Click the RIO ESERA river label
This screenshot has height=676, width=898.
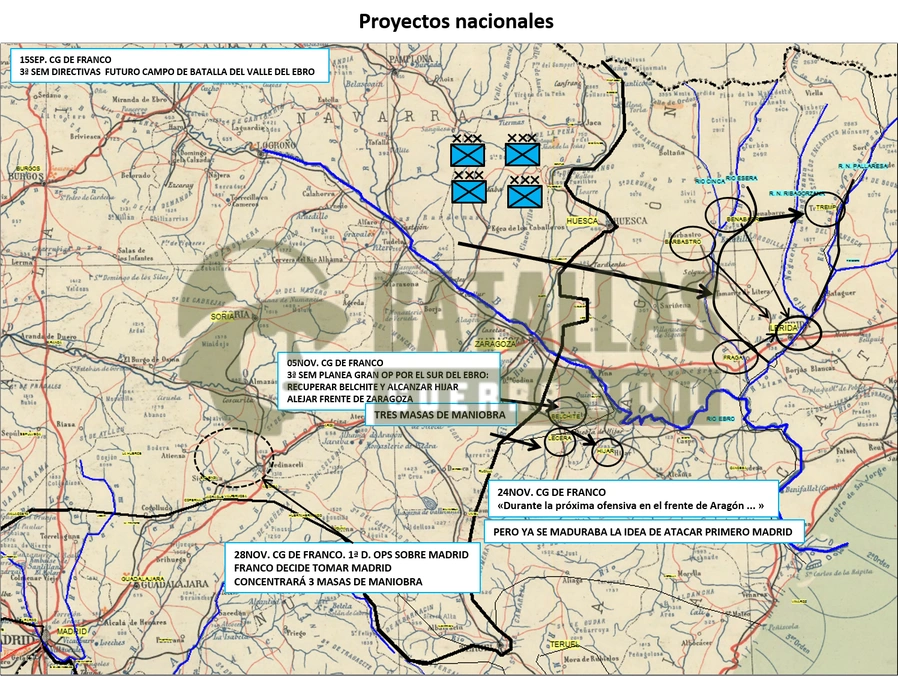(741, 178)
